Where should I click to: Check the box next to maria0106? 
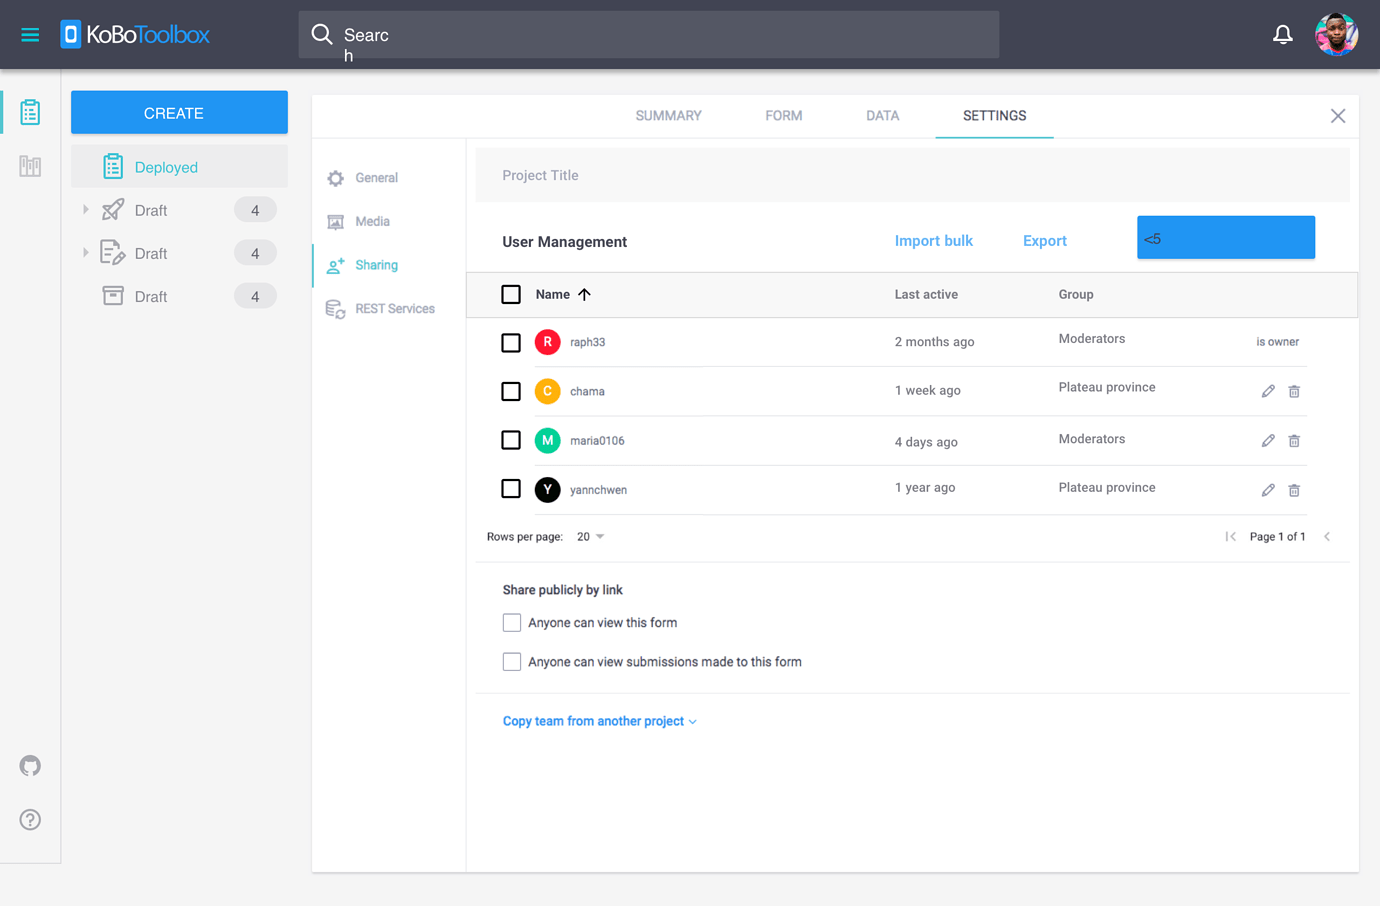(511, 440)
